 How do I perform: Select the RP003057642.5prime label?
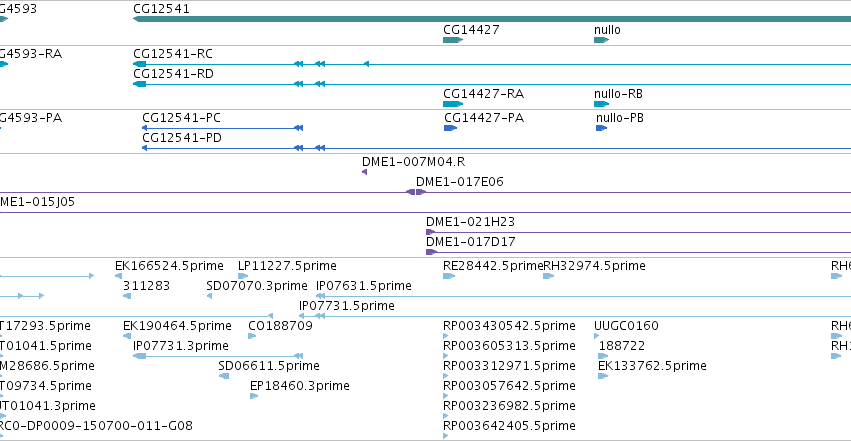[x=509, y=386]
